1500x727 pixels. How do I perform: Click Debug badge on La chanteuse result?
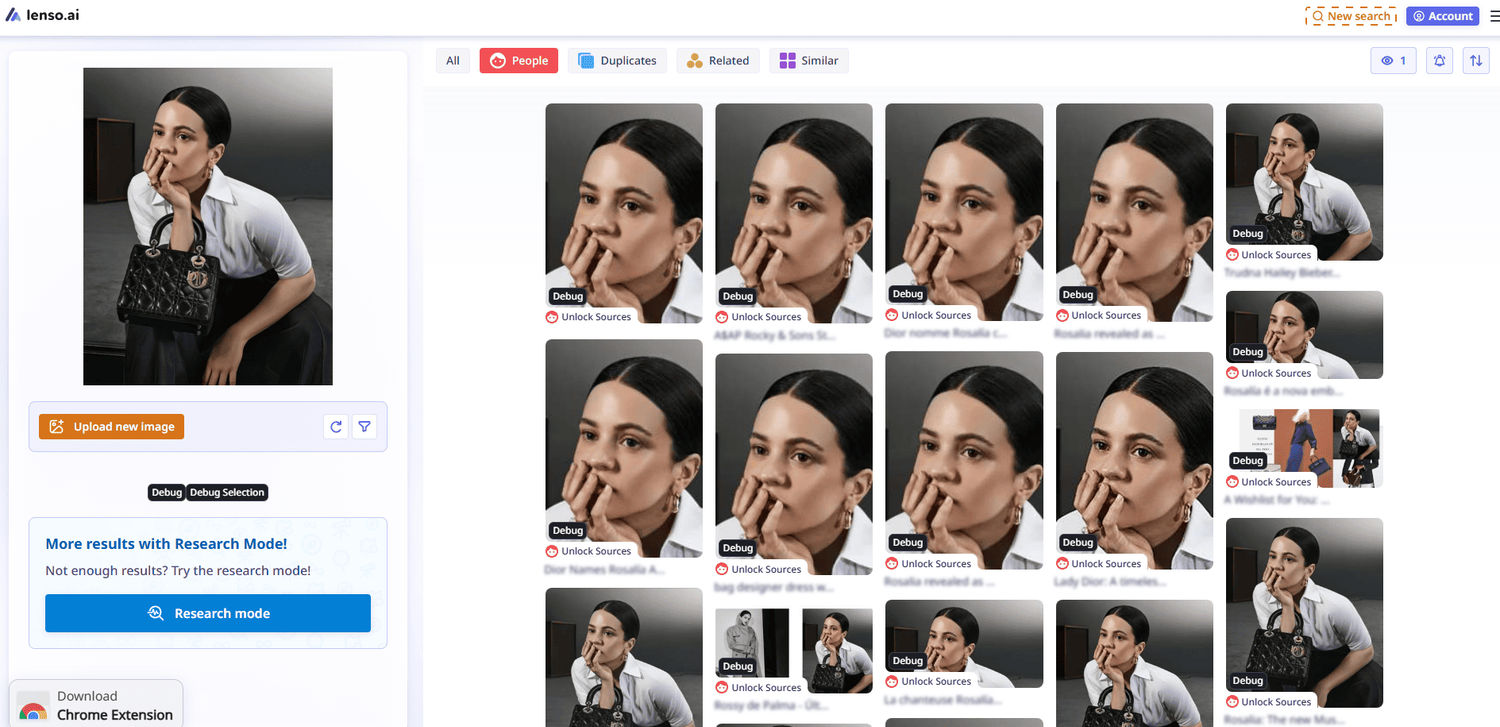tap(908, 661)
